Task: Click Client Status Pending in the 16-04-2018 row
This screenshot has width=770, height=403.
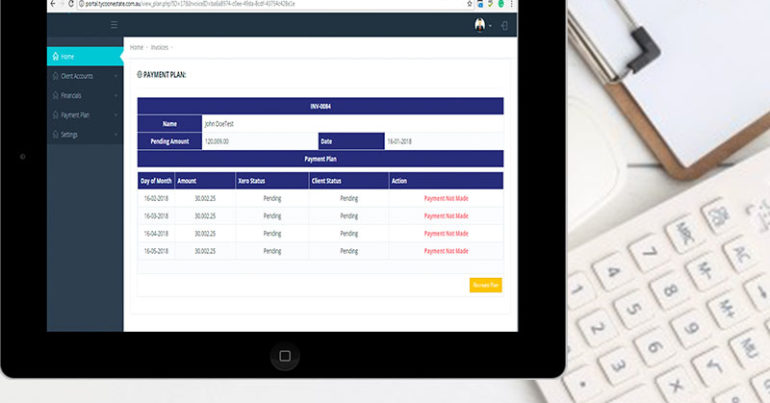Action: coord(349,234)
